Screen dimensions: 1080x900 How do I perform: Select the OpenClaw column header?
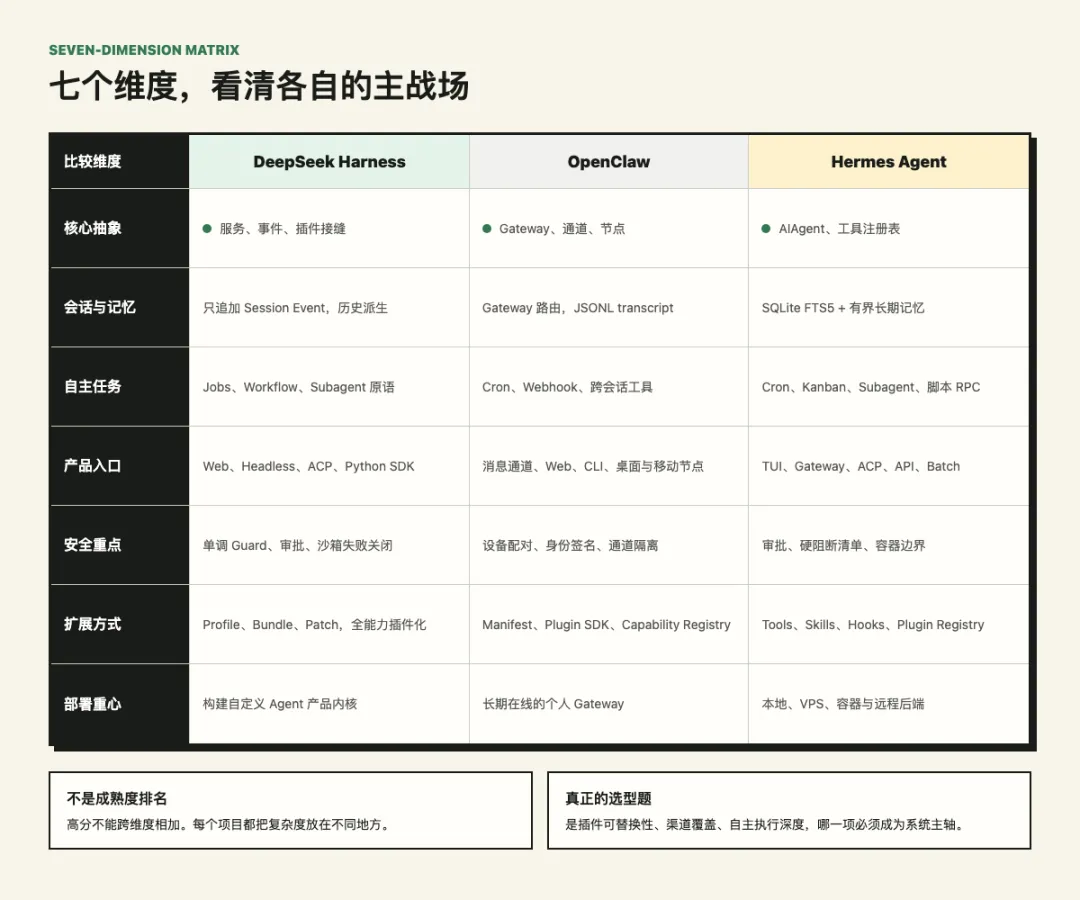tap(609, 162)
